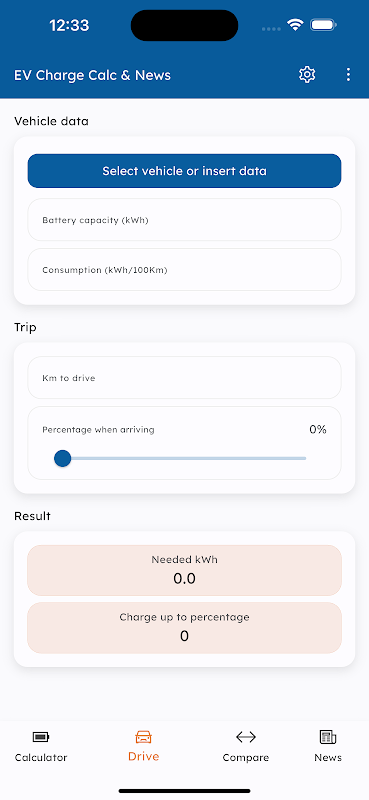Switch to the Calculator tab label
The image size is (369, 800).
pyautogui.click(x=41, y=758)
